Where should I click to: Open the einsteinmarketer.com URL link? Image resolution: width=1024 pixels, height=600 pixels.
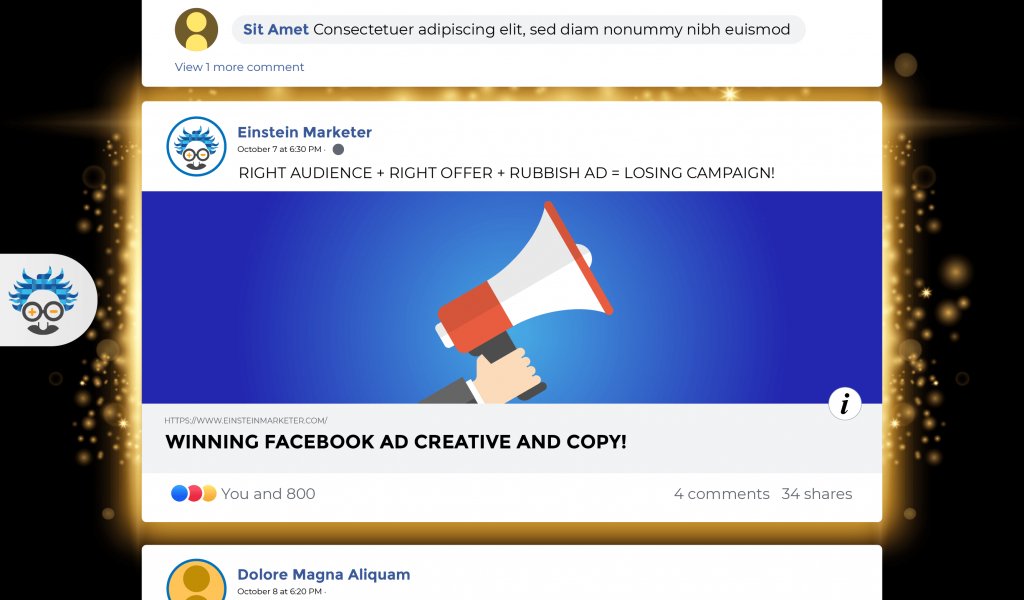[247, 420]
